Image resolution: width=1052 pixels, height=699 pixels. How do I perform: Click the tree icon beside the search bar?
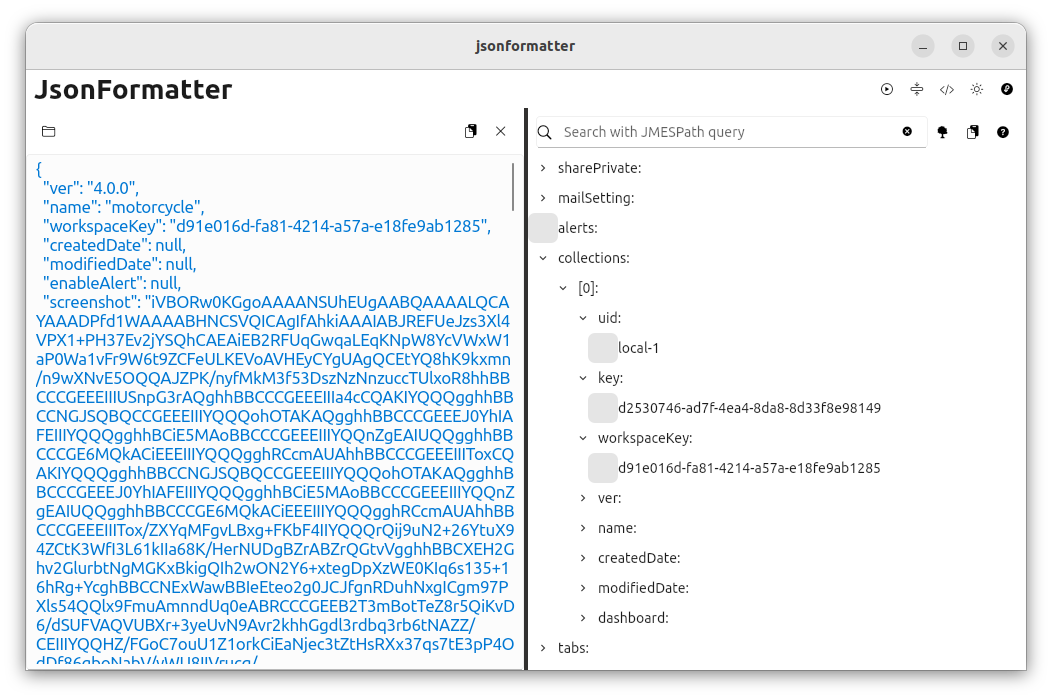pos(942,131)
